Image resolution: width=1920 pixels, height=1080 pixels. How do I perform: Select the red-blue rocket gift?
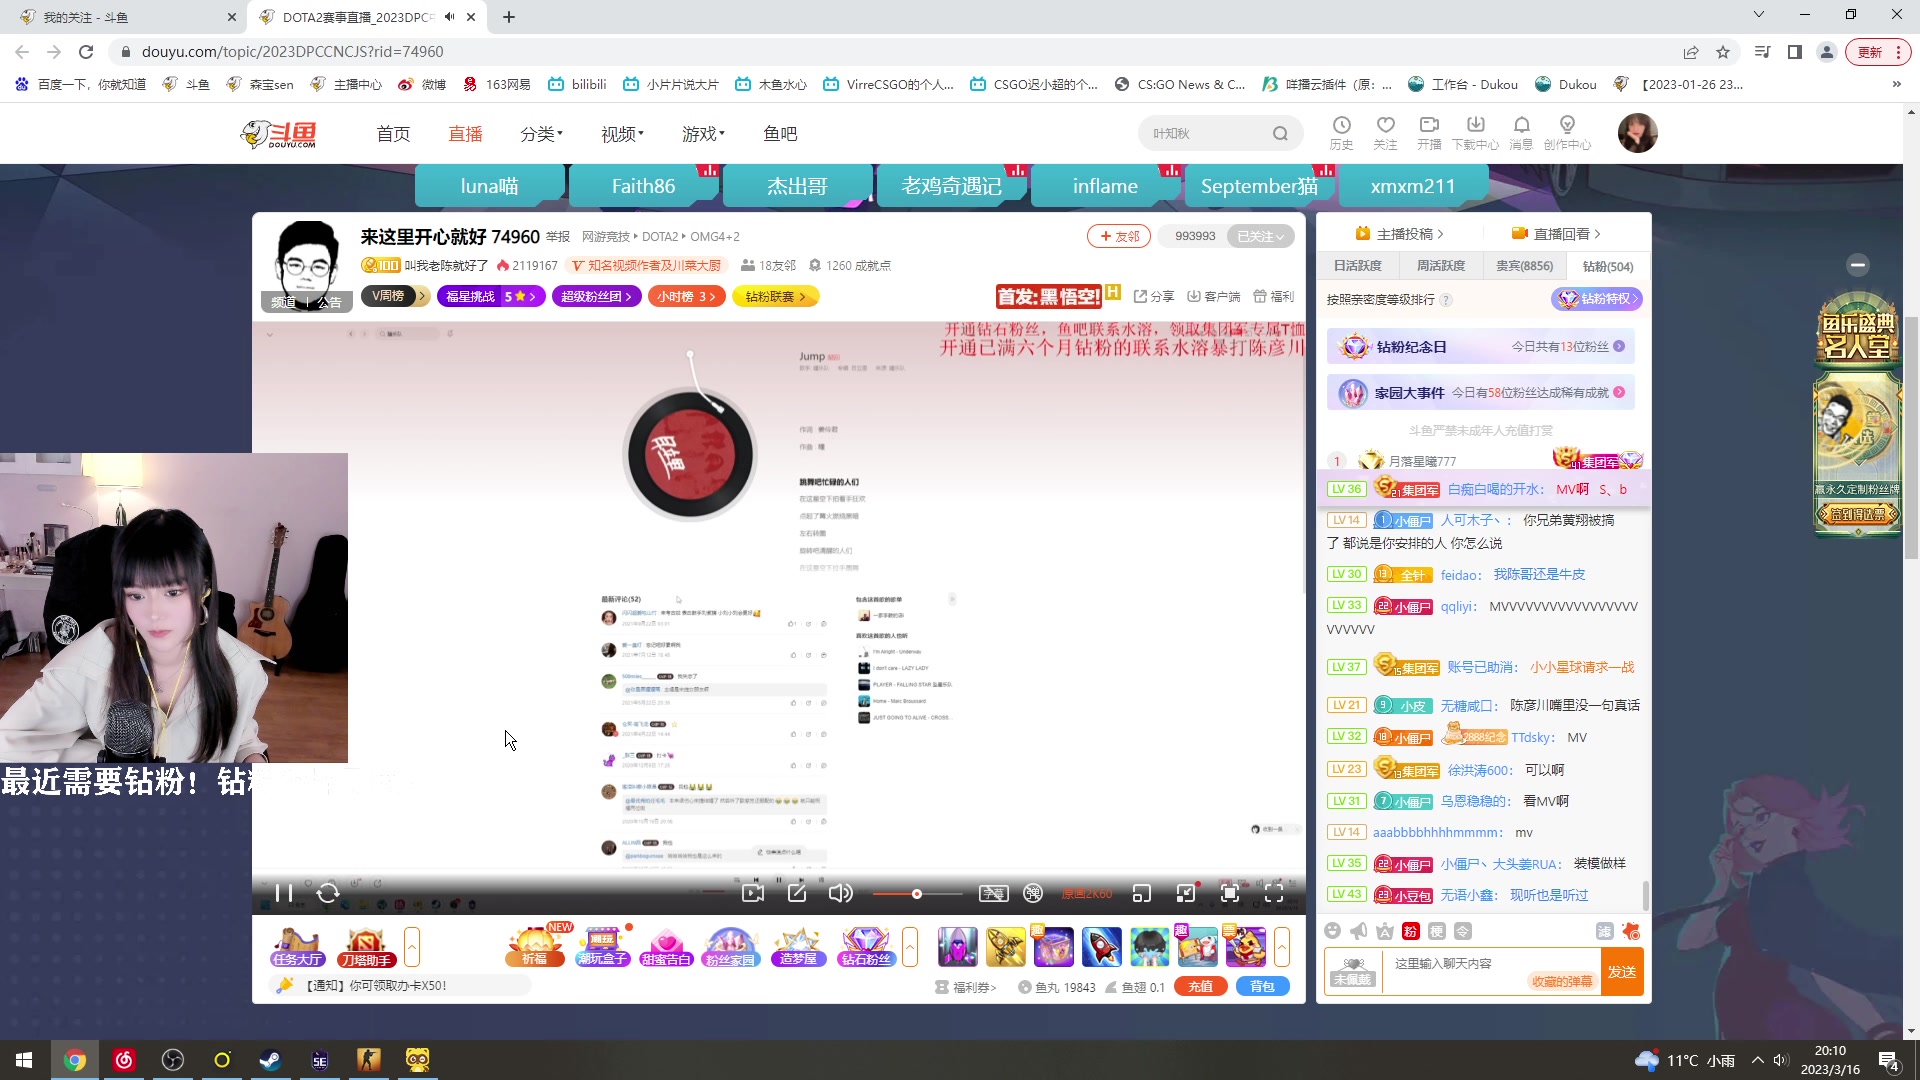coord(1101,947)
